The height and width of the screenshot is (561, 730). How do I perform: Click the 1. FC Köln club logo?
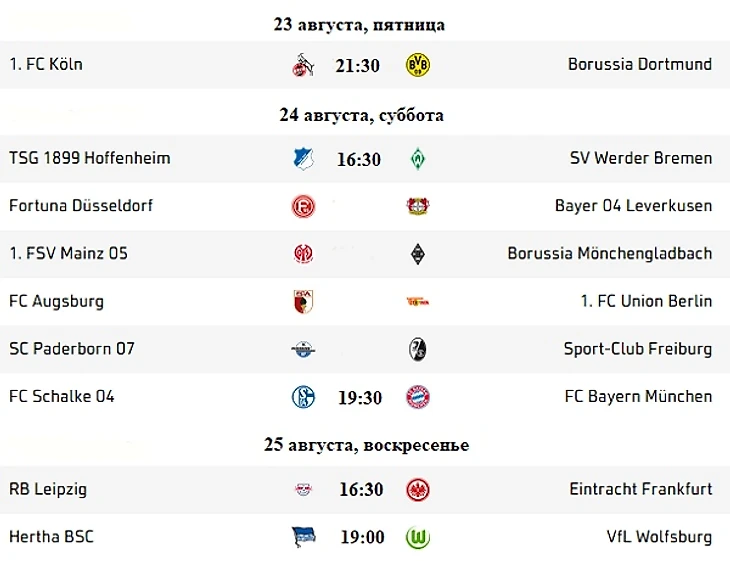[303, 65]
